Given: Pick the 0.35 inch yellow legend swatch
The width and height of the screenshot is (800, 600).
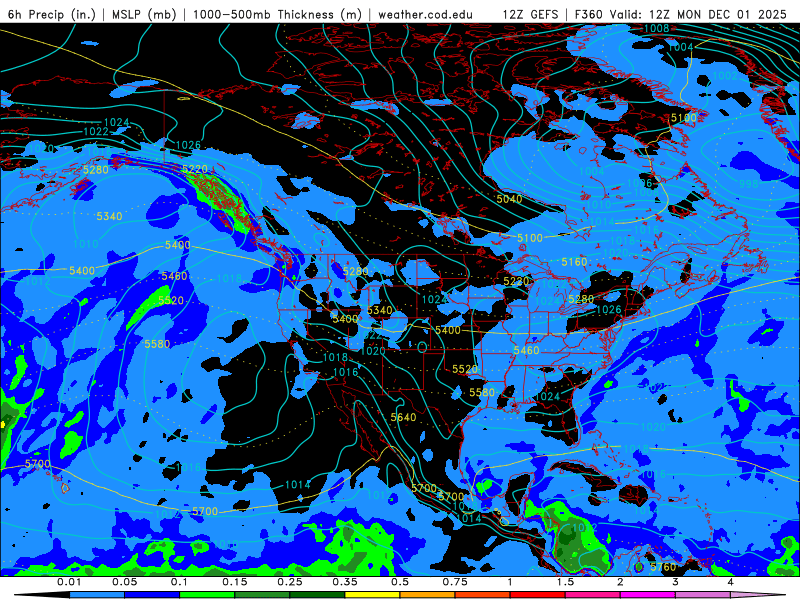Looking at the screenshot, I should [372, 595].
